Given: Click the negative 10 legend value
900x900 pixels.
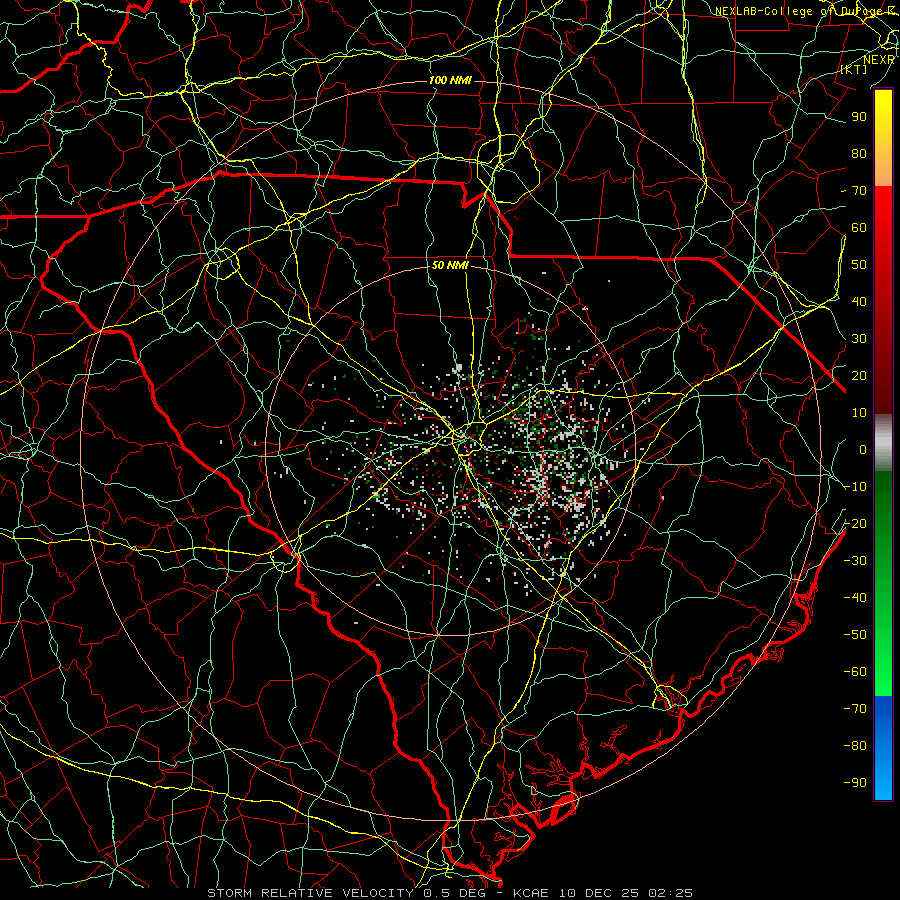Looking at the screenshot, I should click(x=855, y=487).
